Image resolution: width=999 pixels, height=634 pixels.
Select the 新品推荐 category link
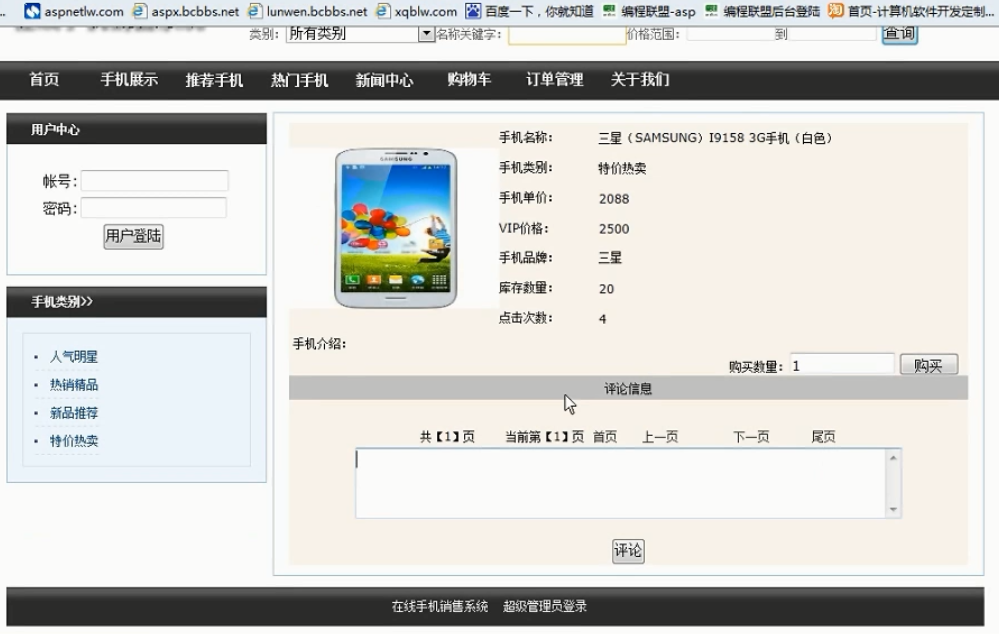point(74,413)
